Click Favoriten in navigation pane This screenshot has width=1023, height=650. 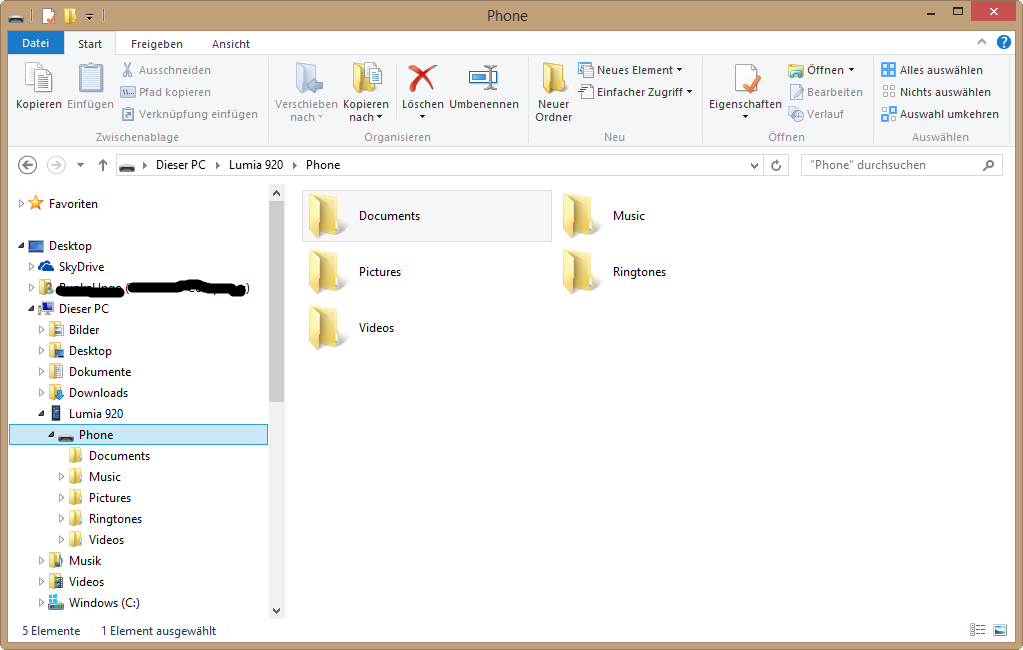[x=73, y=204]
